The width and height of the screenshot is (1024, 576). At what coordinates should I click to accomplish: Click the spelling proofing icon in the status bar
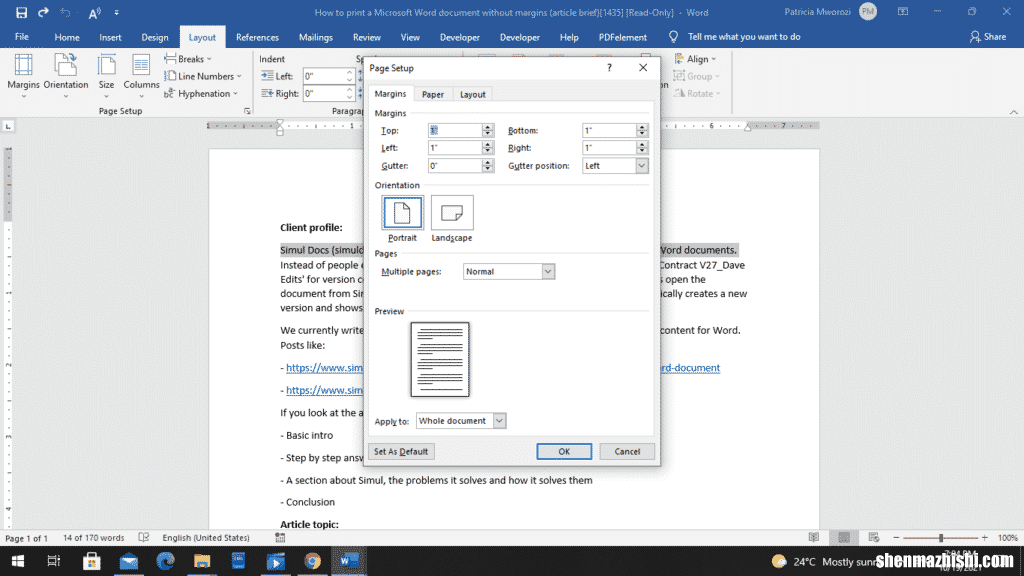144,537
